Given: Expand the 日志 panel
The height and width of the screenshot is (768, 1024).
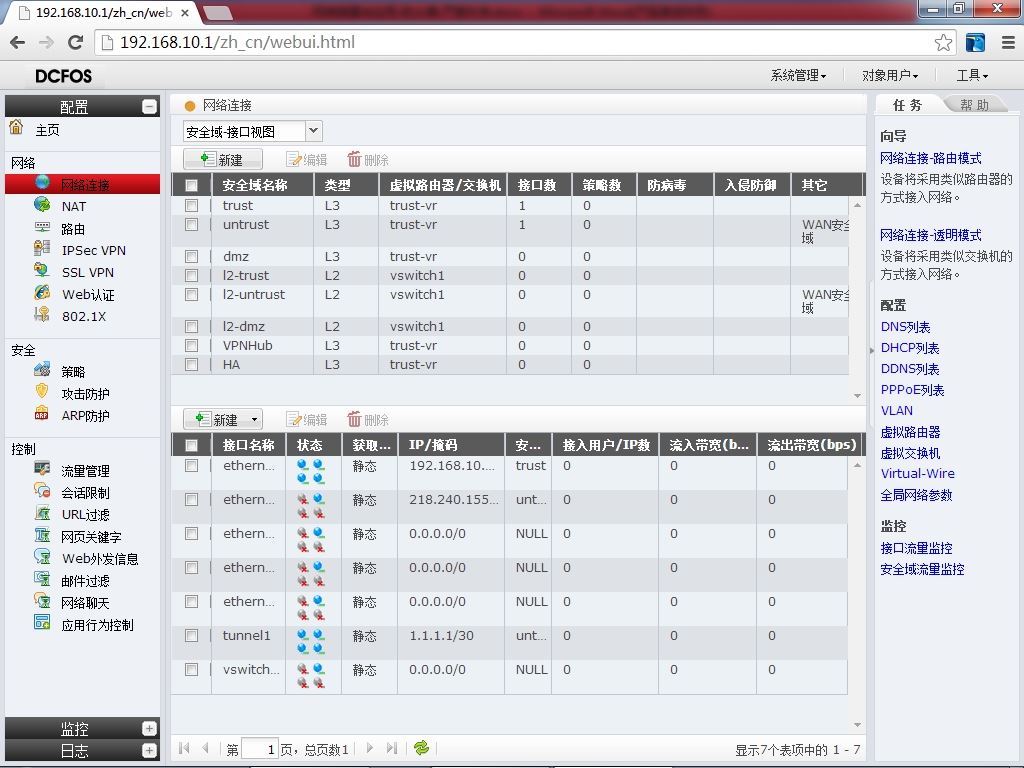Looking at the screenshot, I should (150, 750).
